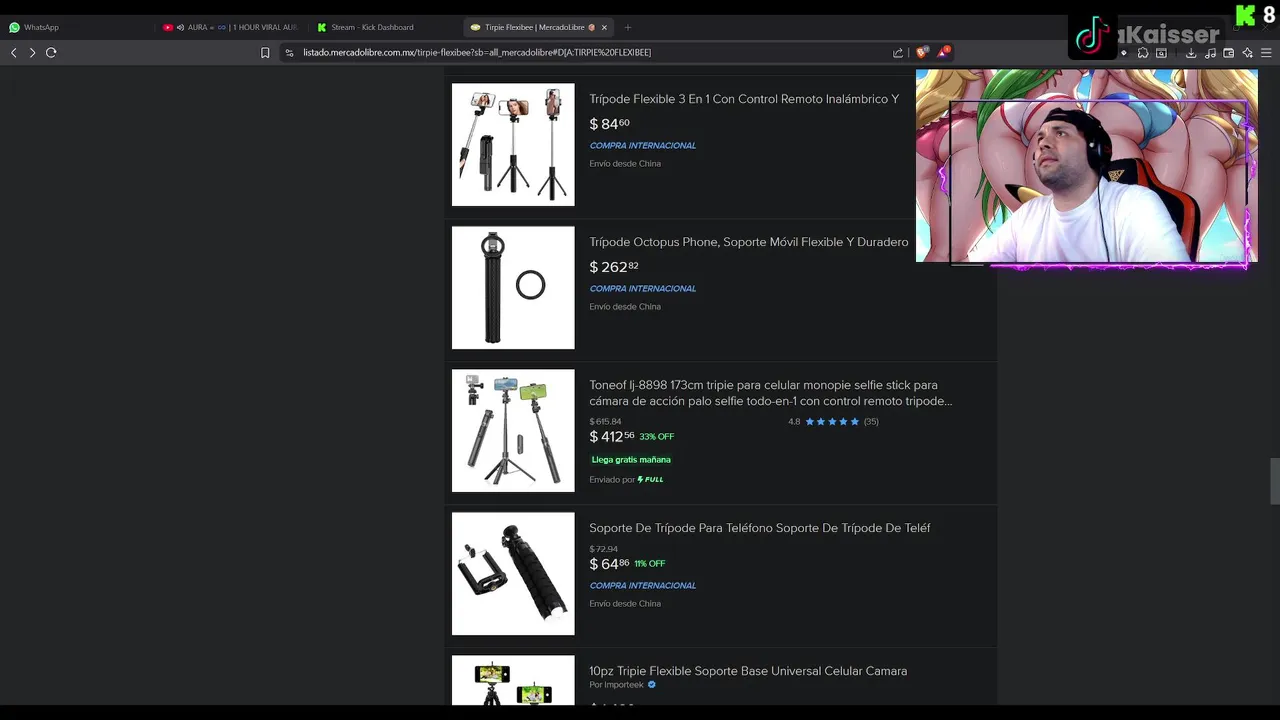Open a new tab with the plus button

628,27
